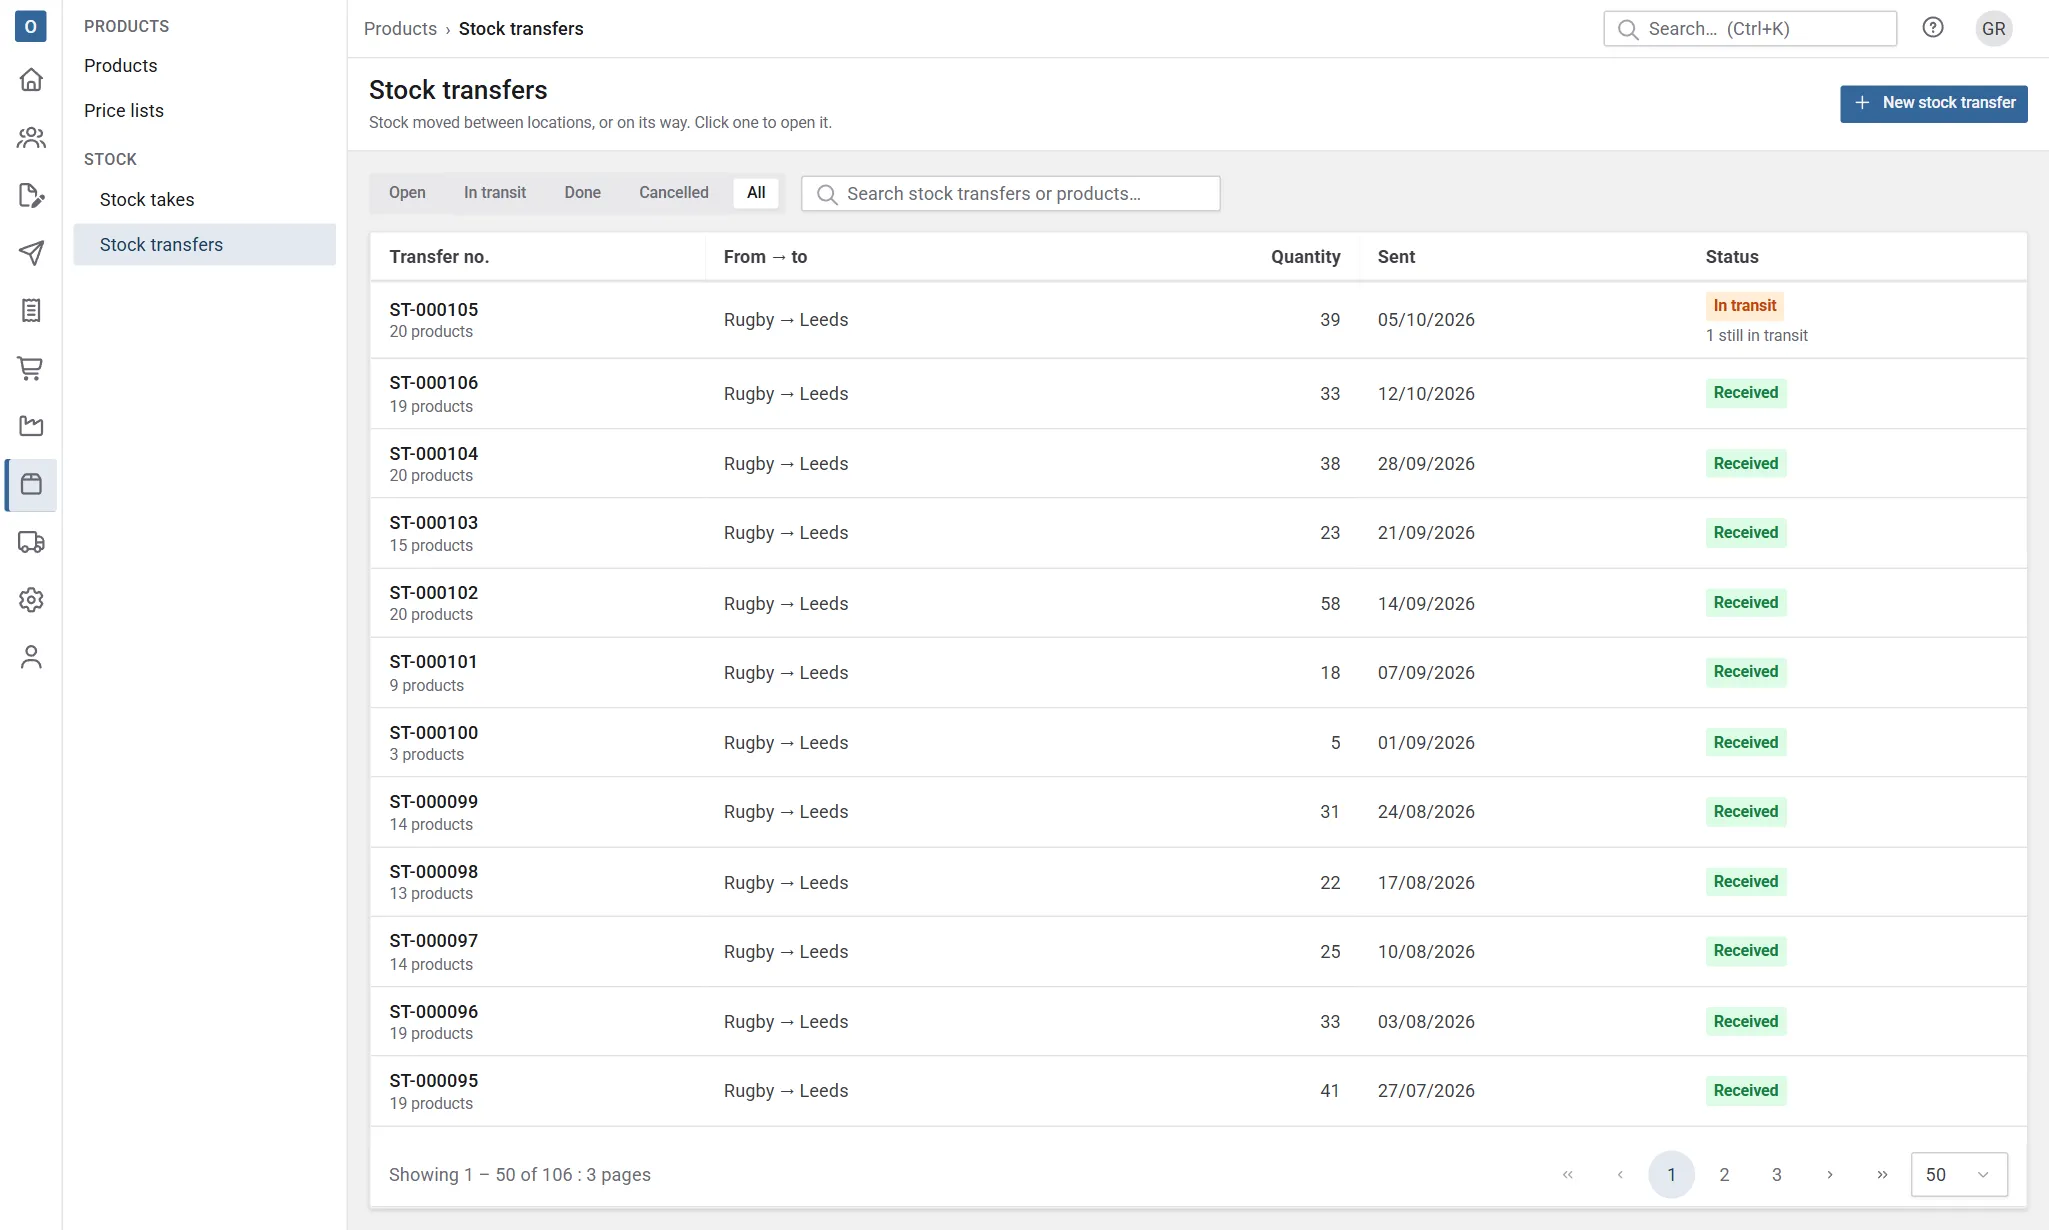Switch to the Cancelled filter tab
Screen dimensions: 2049x1230
coord(674,193)
